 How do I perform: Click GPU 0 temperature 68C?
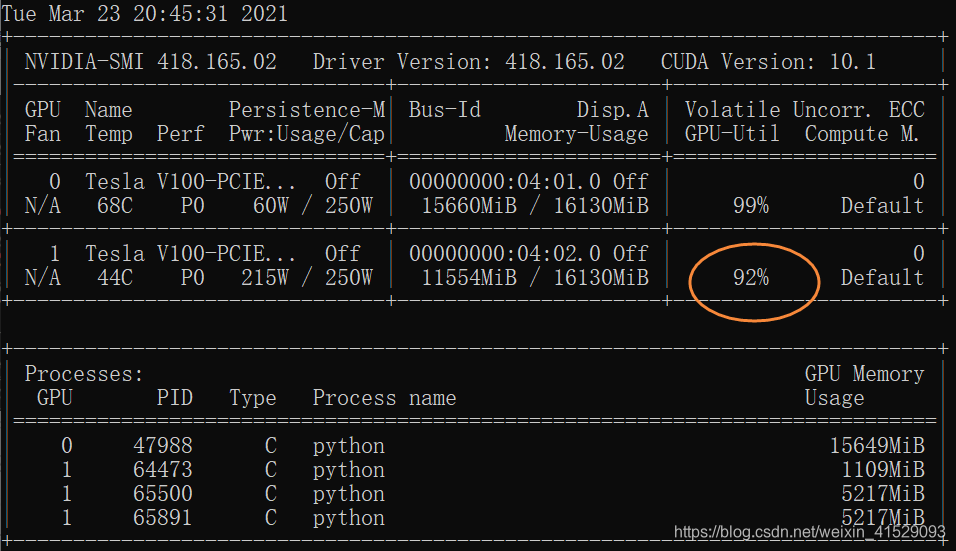click(115, 206)
